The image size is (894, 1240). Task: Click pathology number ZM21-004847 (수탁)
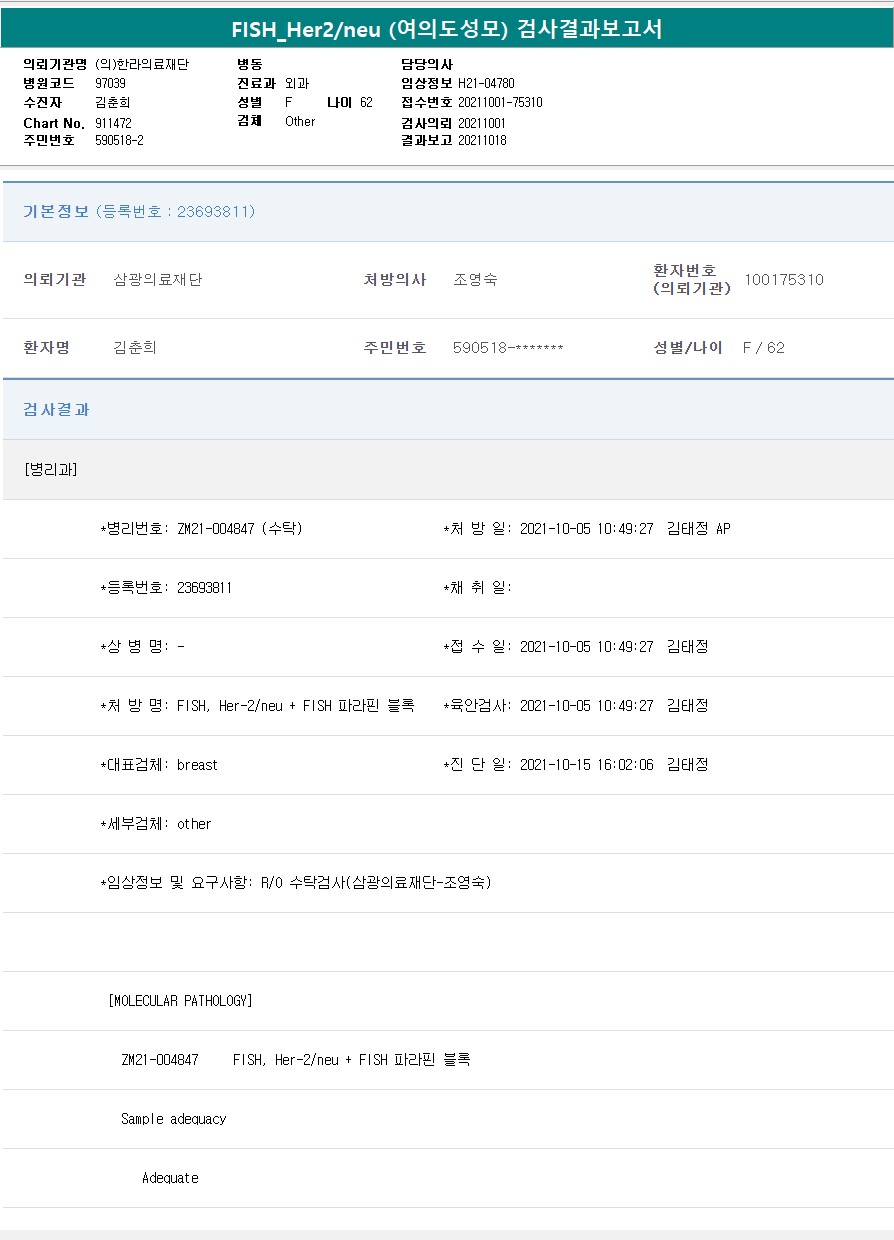[201, 528]
